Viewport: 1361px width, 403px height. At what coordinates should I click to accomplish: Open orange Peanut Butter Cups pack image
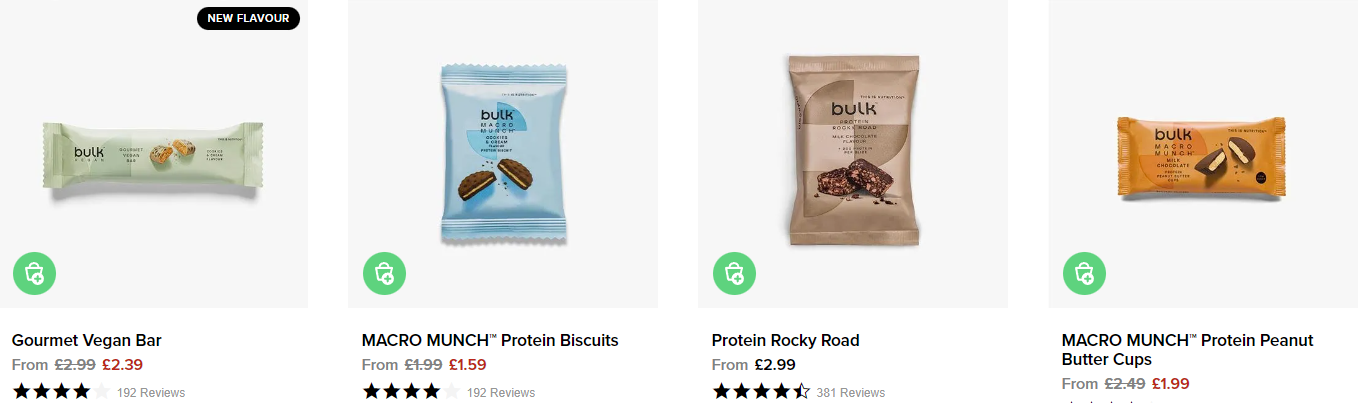click(x=1200, y=158)
